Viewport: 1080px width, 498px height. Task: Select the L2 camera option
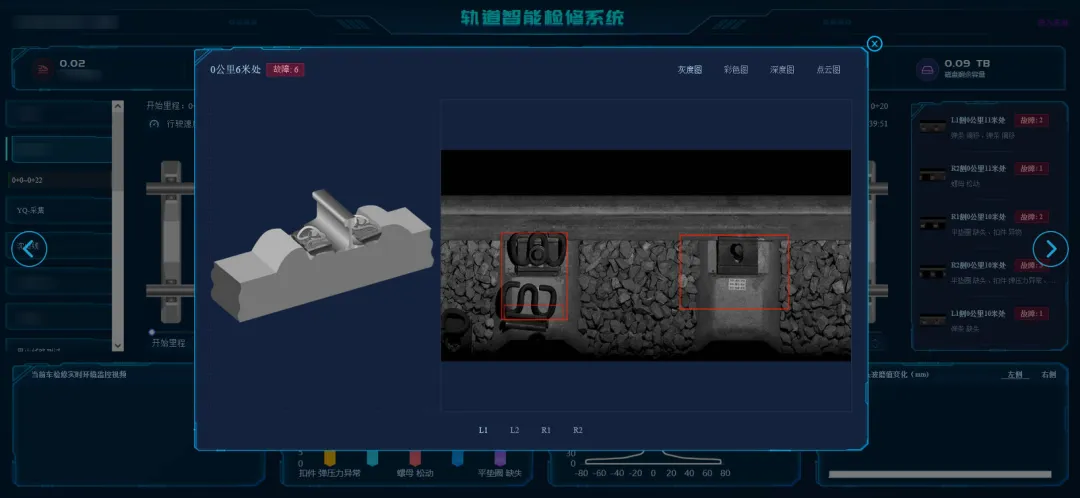[x=514, y=430]
